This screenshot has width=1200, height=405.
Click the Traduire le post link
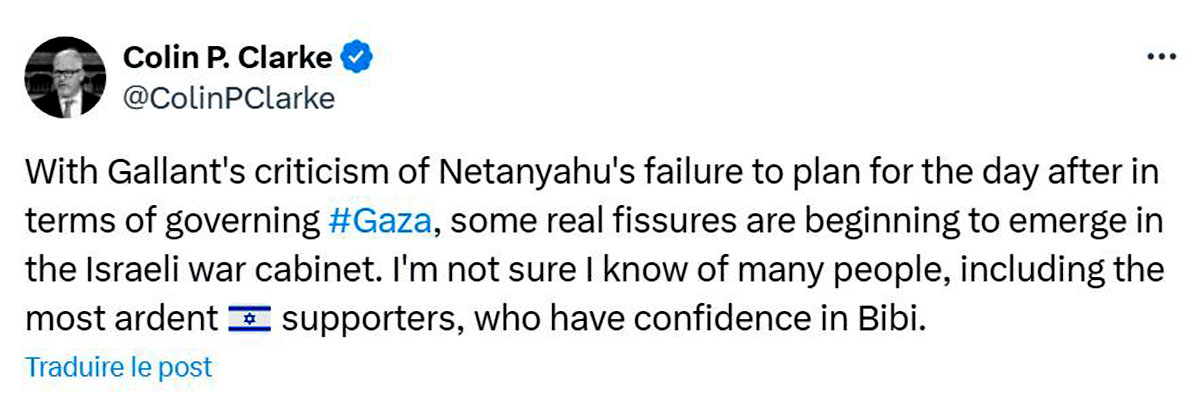point(119,367)
